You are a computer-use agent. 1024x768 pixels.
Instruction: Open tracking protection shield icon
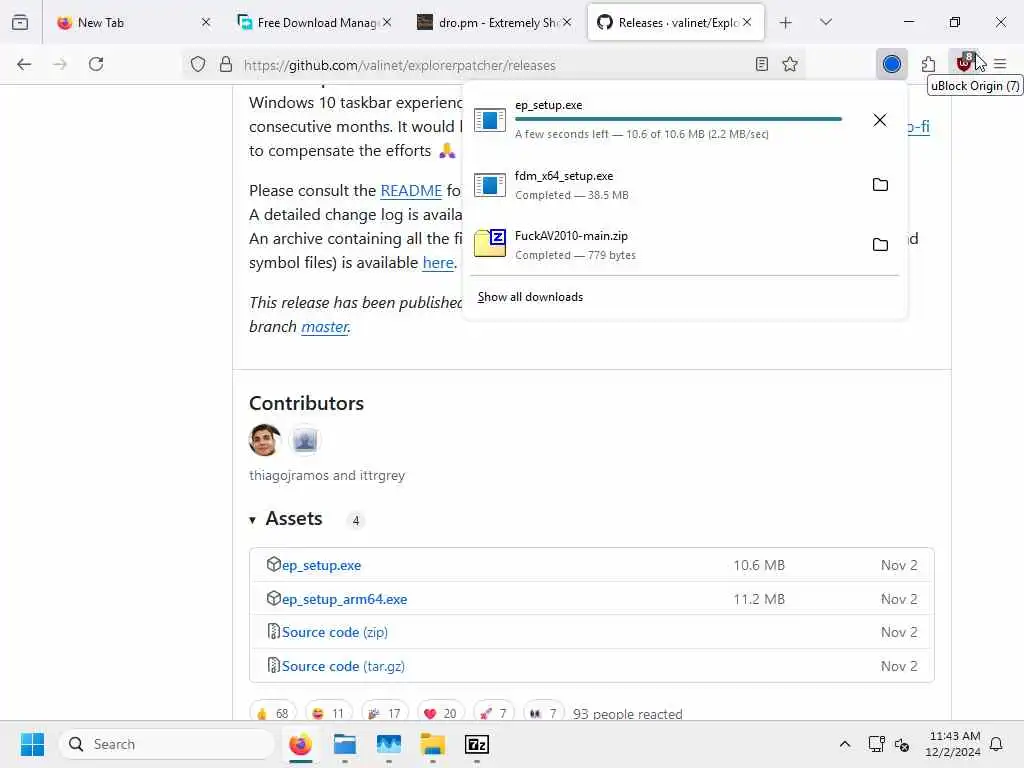198,64
